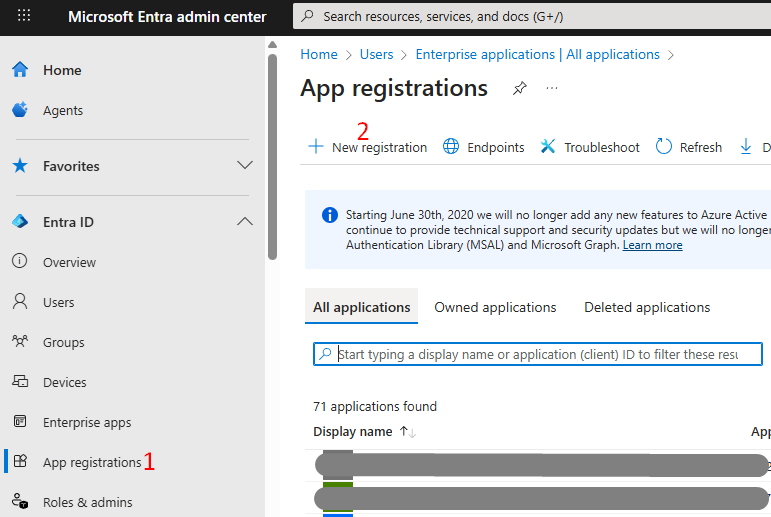Sort by Display name column header

click(353, 432)
